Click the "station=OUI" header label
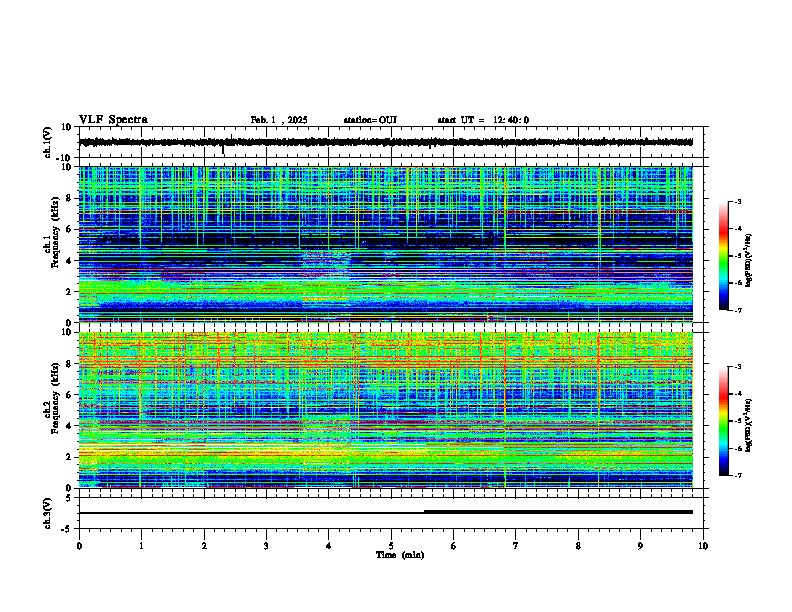Viewport: 792px width, 612px height. tap(370, 120)
